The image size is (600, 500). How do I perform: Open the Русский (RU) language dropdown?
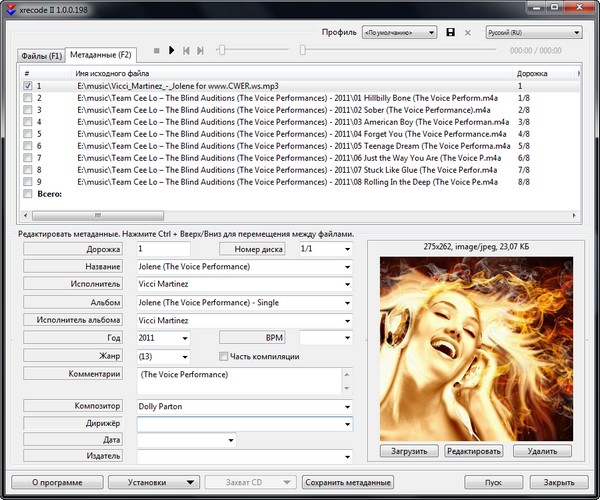[533, 33]
